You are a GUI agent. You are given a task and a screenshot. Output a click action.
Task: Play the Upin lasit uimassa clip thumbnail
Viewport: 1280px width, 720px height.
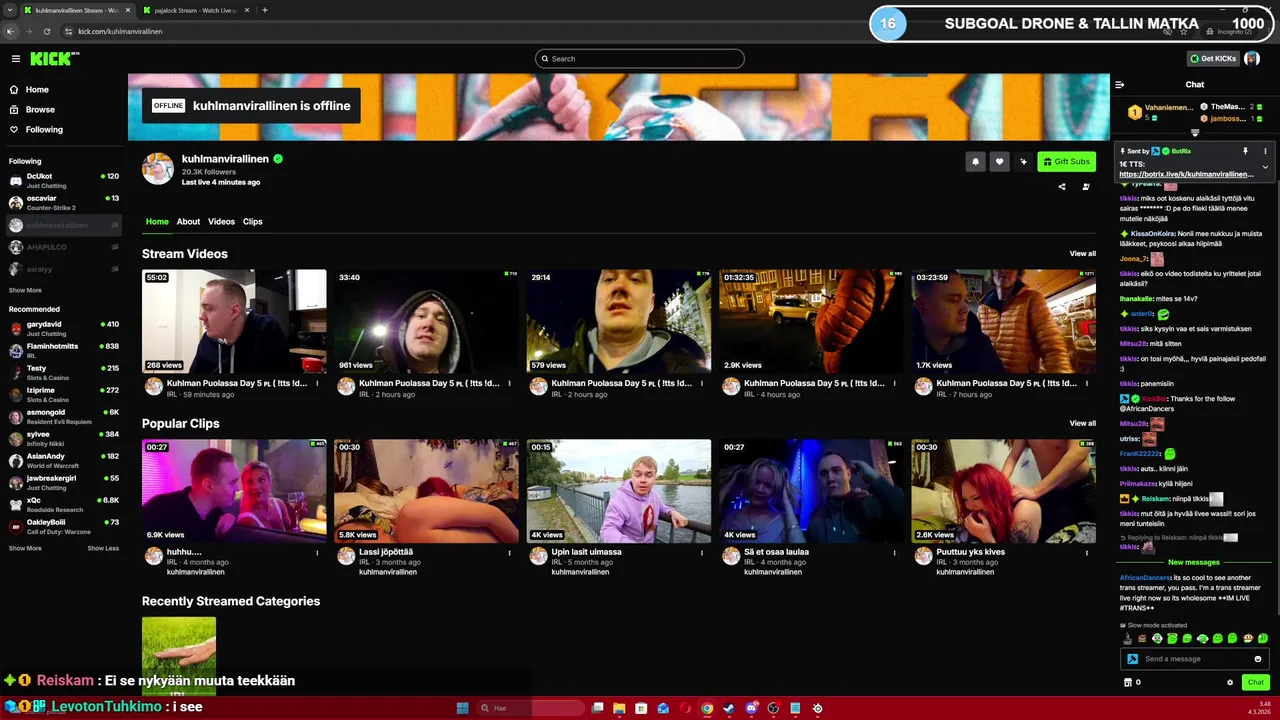pyautogui.click(x=619, y=491)
